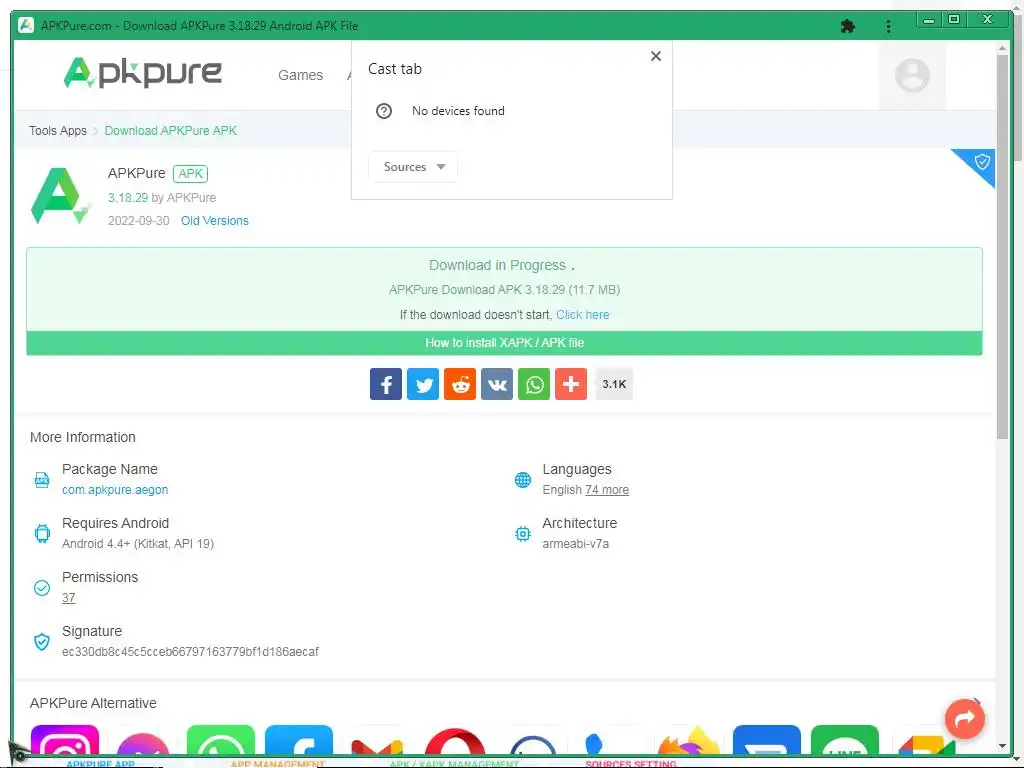The height and width of the screenshot is (768, 1024).
Task: Open the Games menu
Action: (x=300, y=75)
